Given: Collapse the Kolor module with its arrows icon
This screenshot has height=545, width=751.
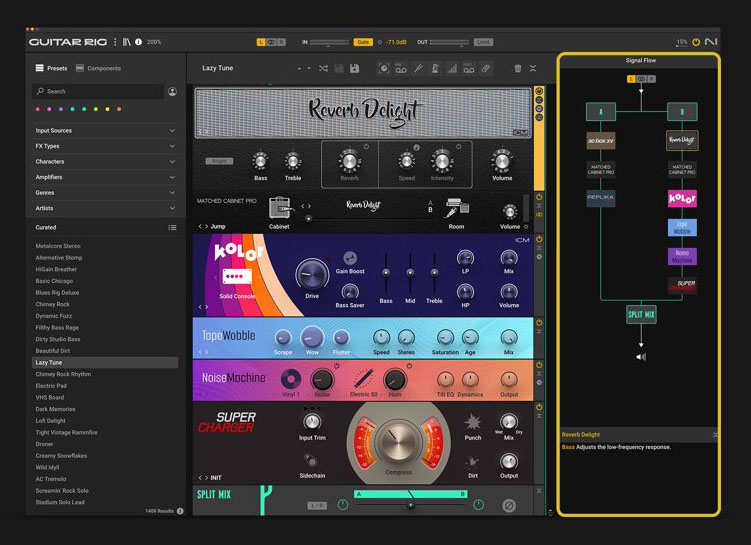Looking at the screenshot, I should 539,248.
